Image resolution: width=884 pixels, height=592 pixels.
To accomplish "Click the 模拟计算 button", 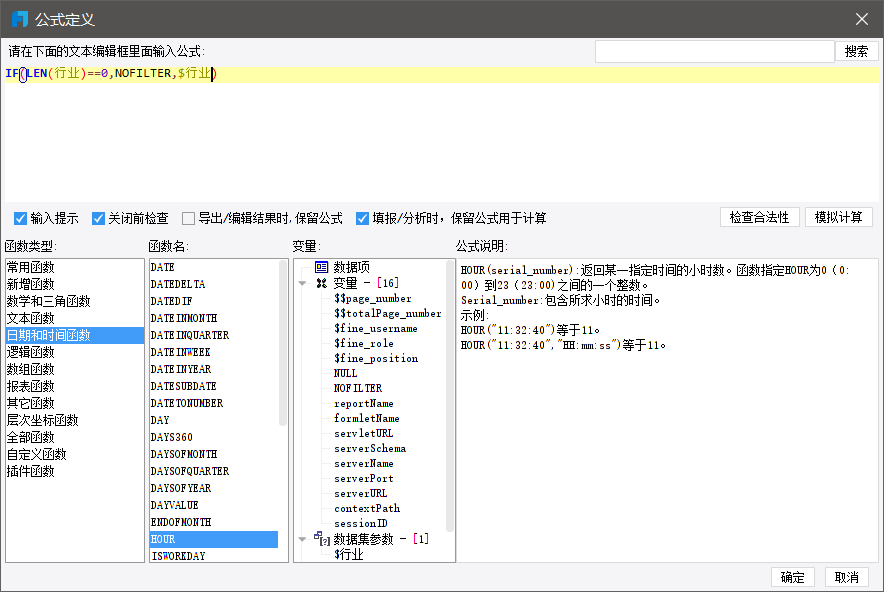I will [x=838, y=217].
